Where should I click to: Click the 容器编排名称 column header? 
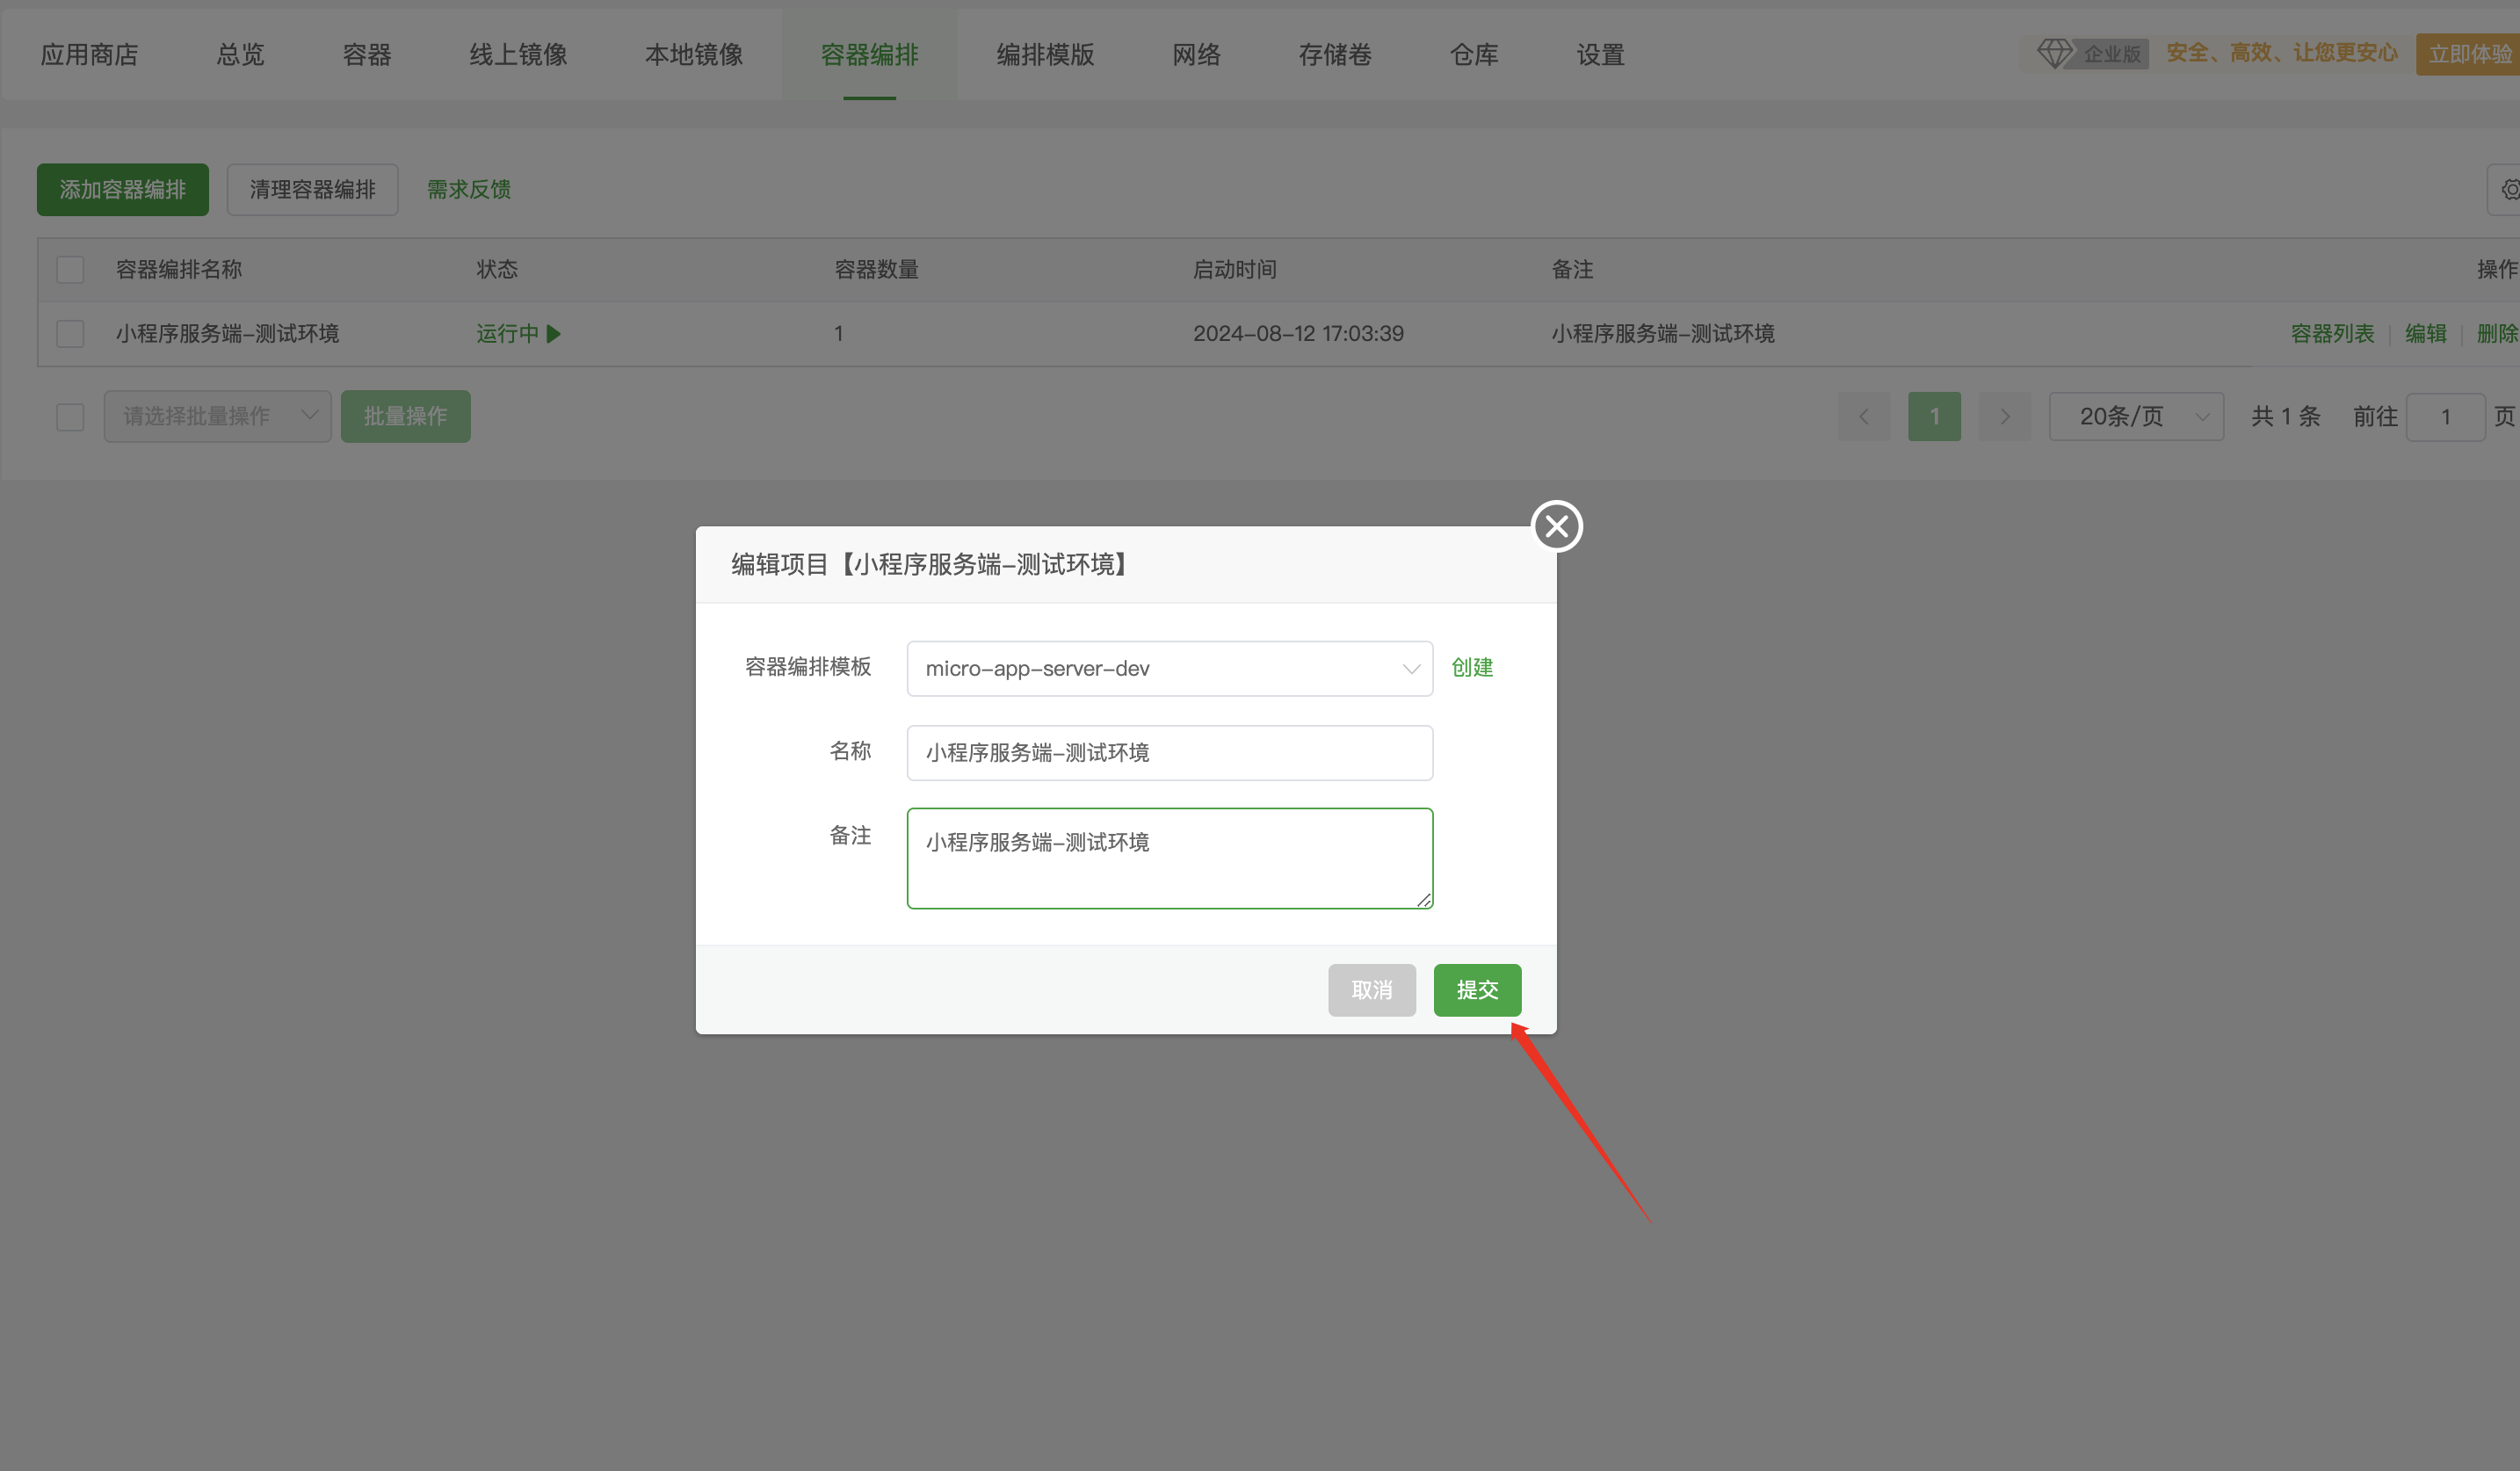click(x=179, y=270)
